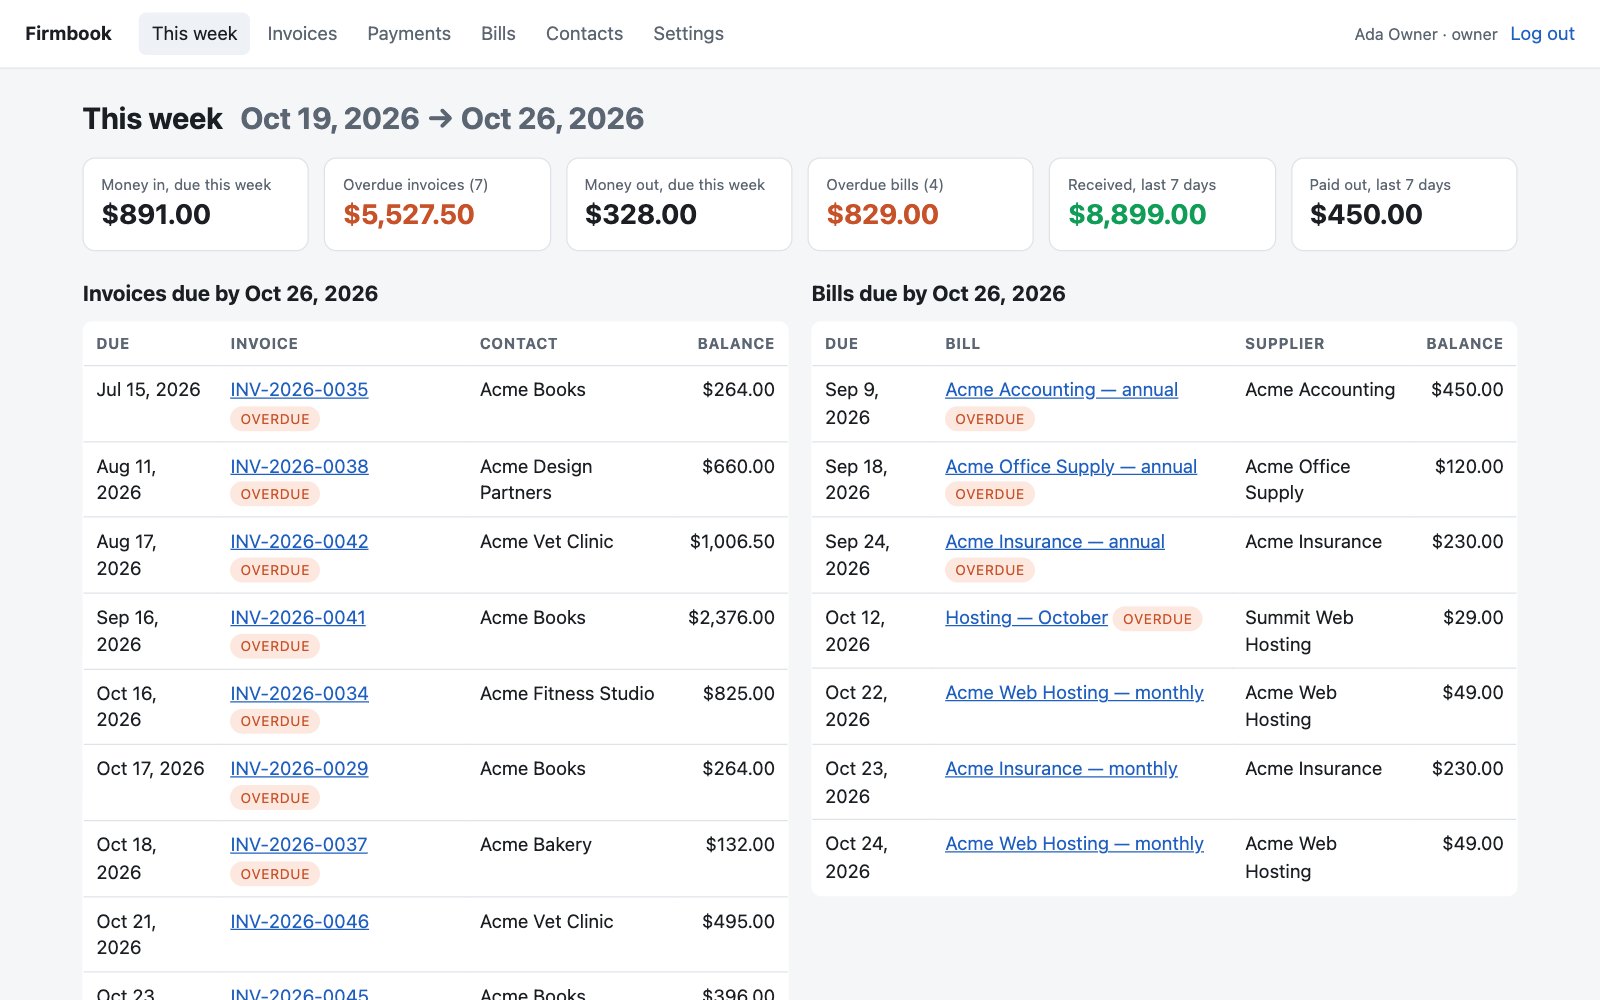This screenshot has height=1000, width=1600.
Task: Click the Firmbook brand logo text
Action: click(68, 34)
